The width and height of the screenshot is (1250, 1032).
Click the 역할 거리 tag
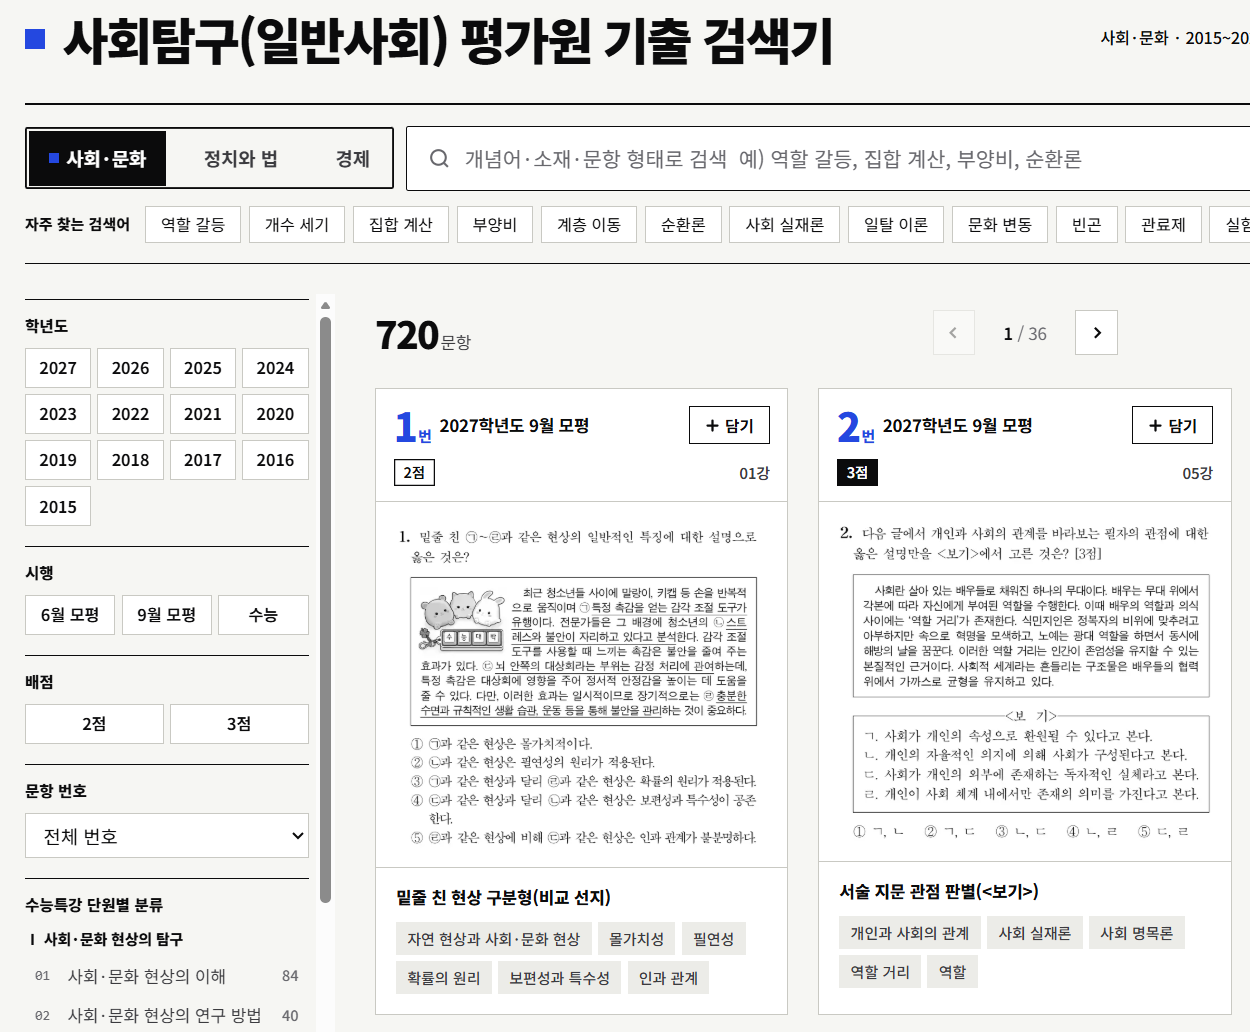click(x=880, y=972)
